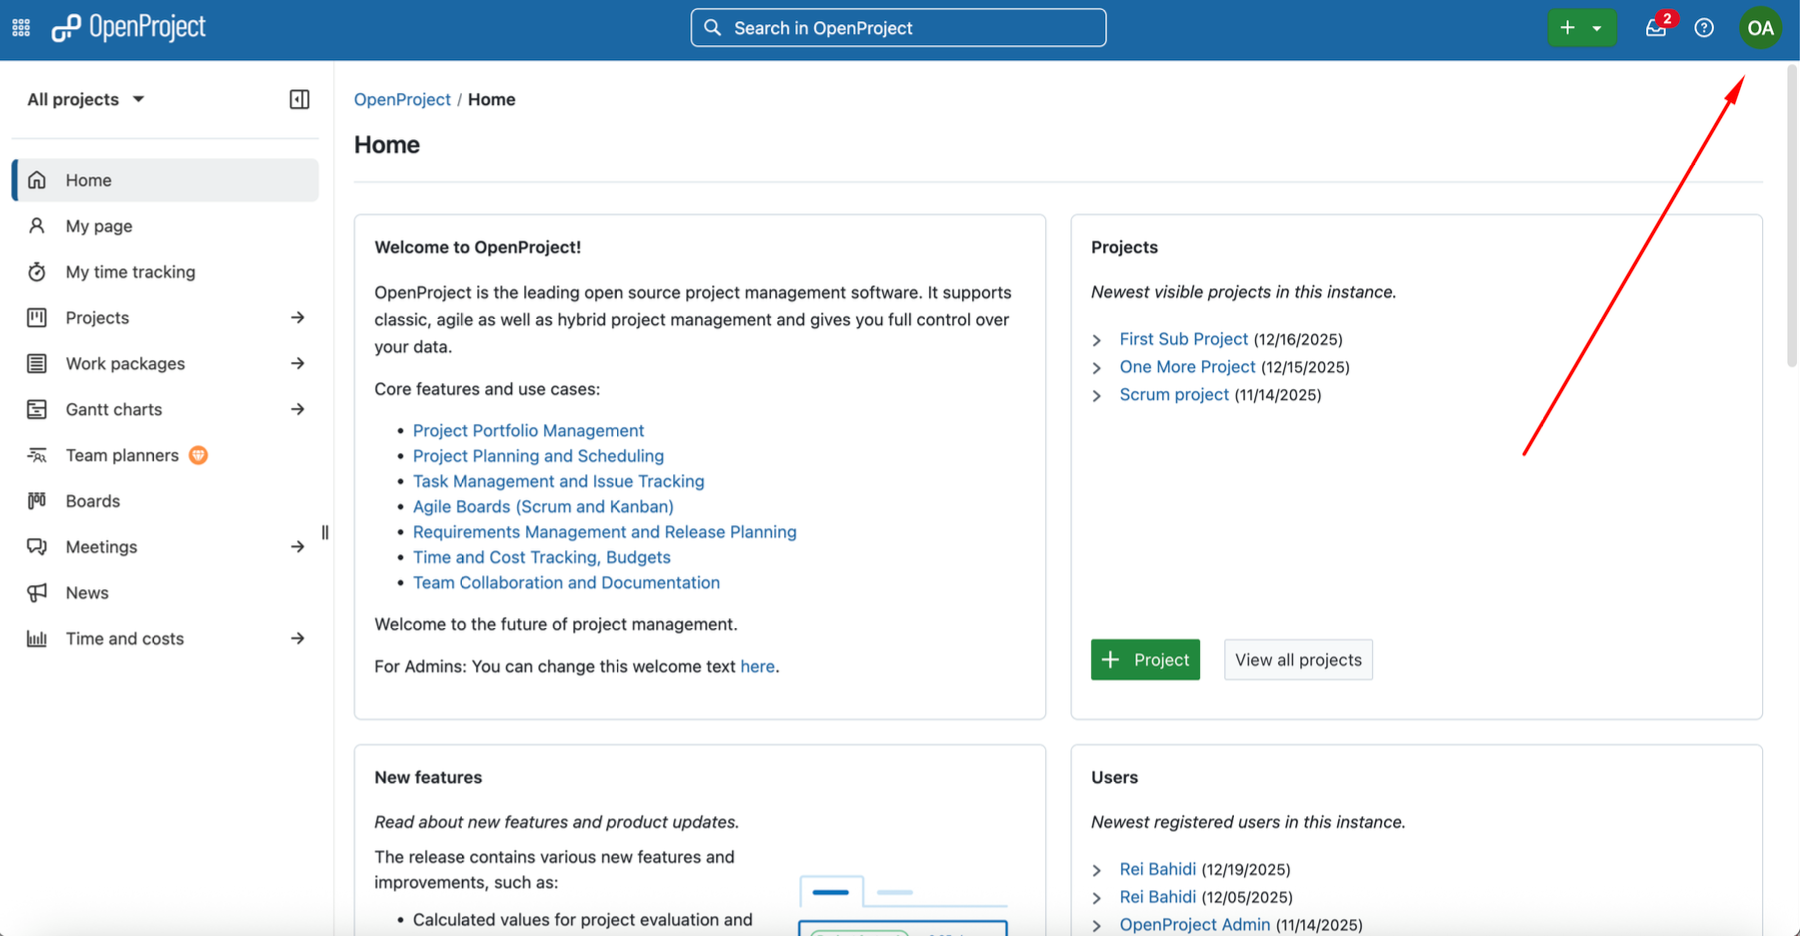Click the My page person icon
This screenshot has width=1800, height=936.
click(x=37, y=226)
